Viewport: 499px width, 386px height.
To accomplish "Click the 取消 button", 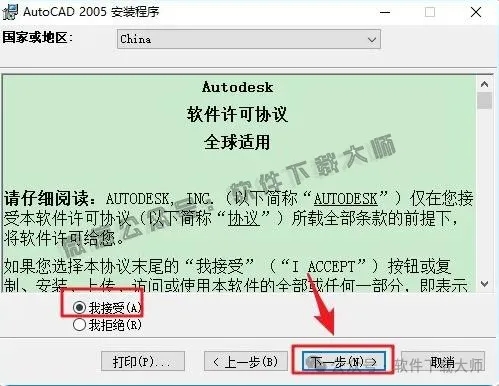I will point(442,361).
